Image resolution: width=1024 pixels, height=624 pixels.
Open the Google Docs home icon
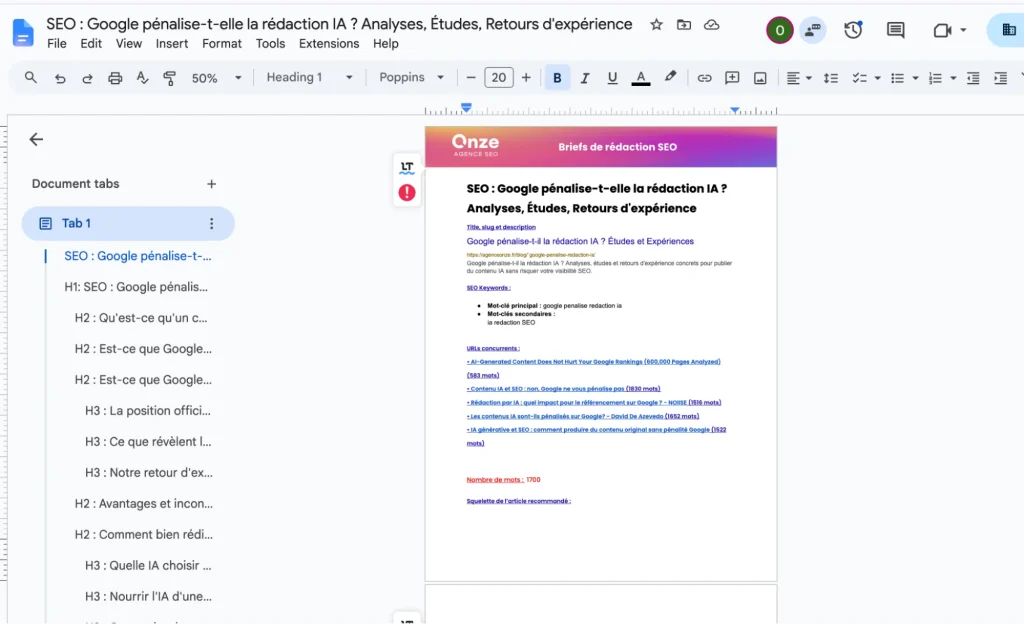[x=23, y=33]
